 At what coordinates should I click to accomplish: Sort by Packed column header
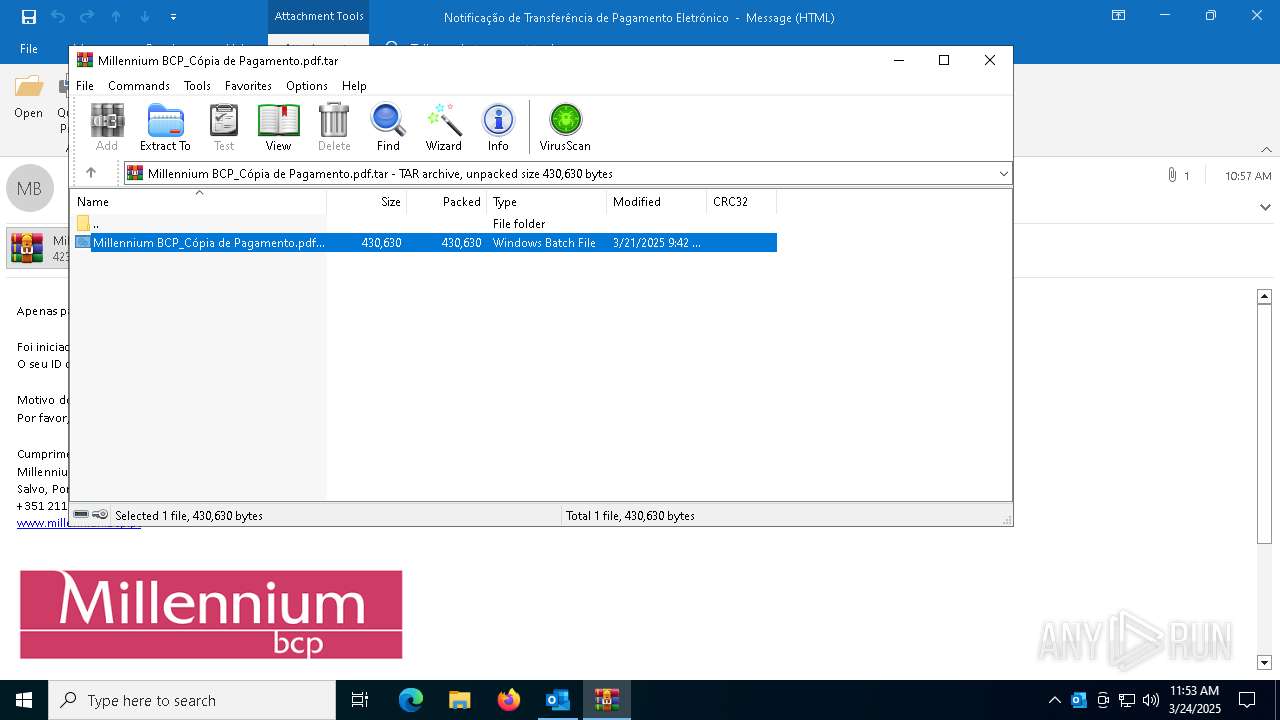click(x=447, y=202)
